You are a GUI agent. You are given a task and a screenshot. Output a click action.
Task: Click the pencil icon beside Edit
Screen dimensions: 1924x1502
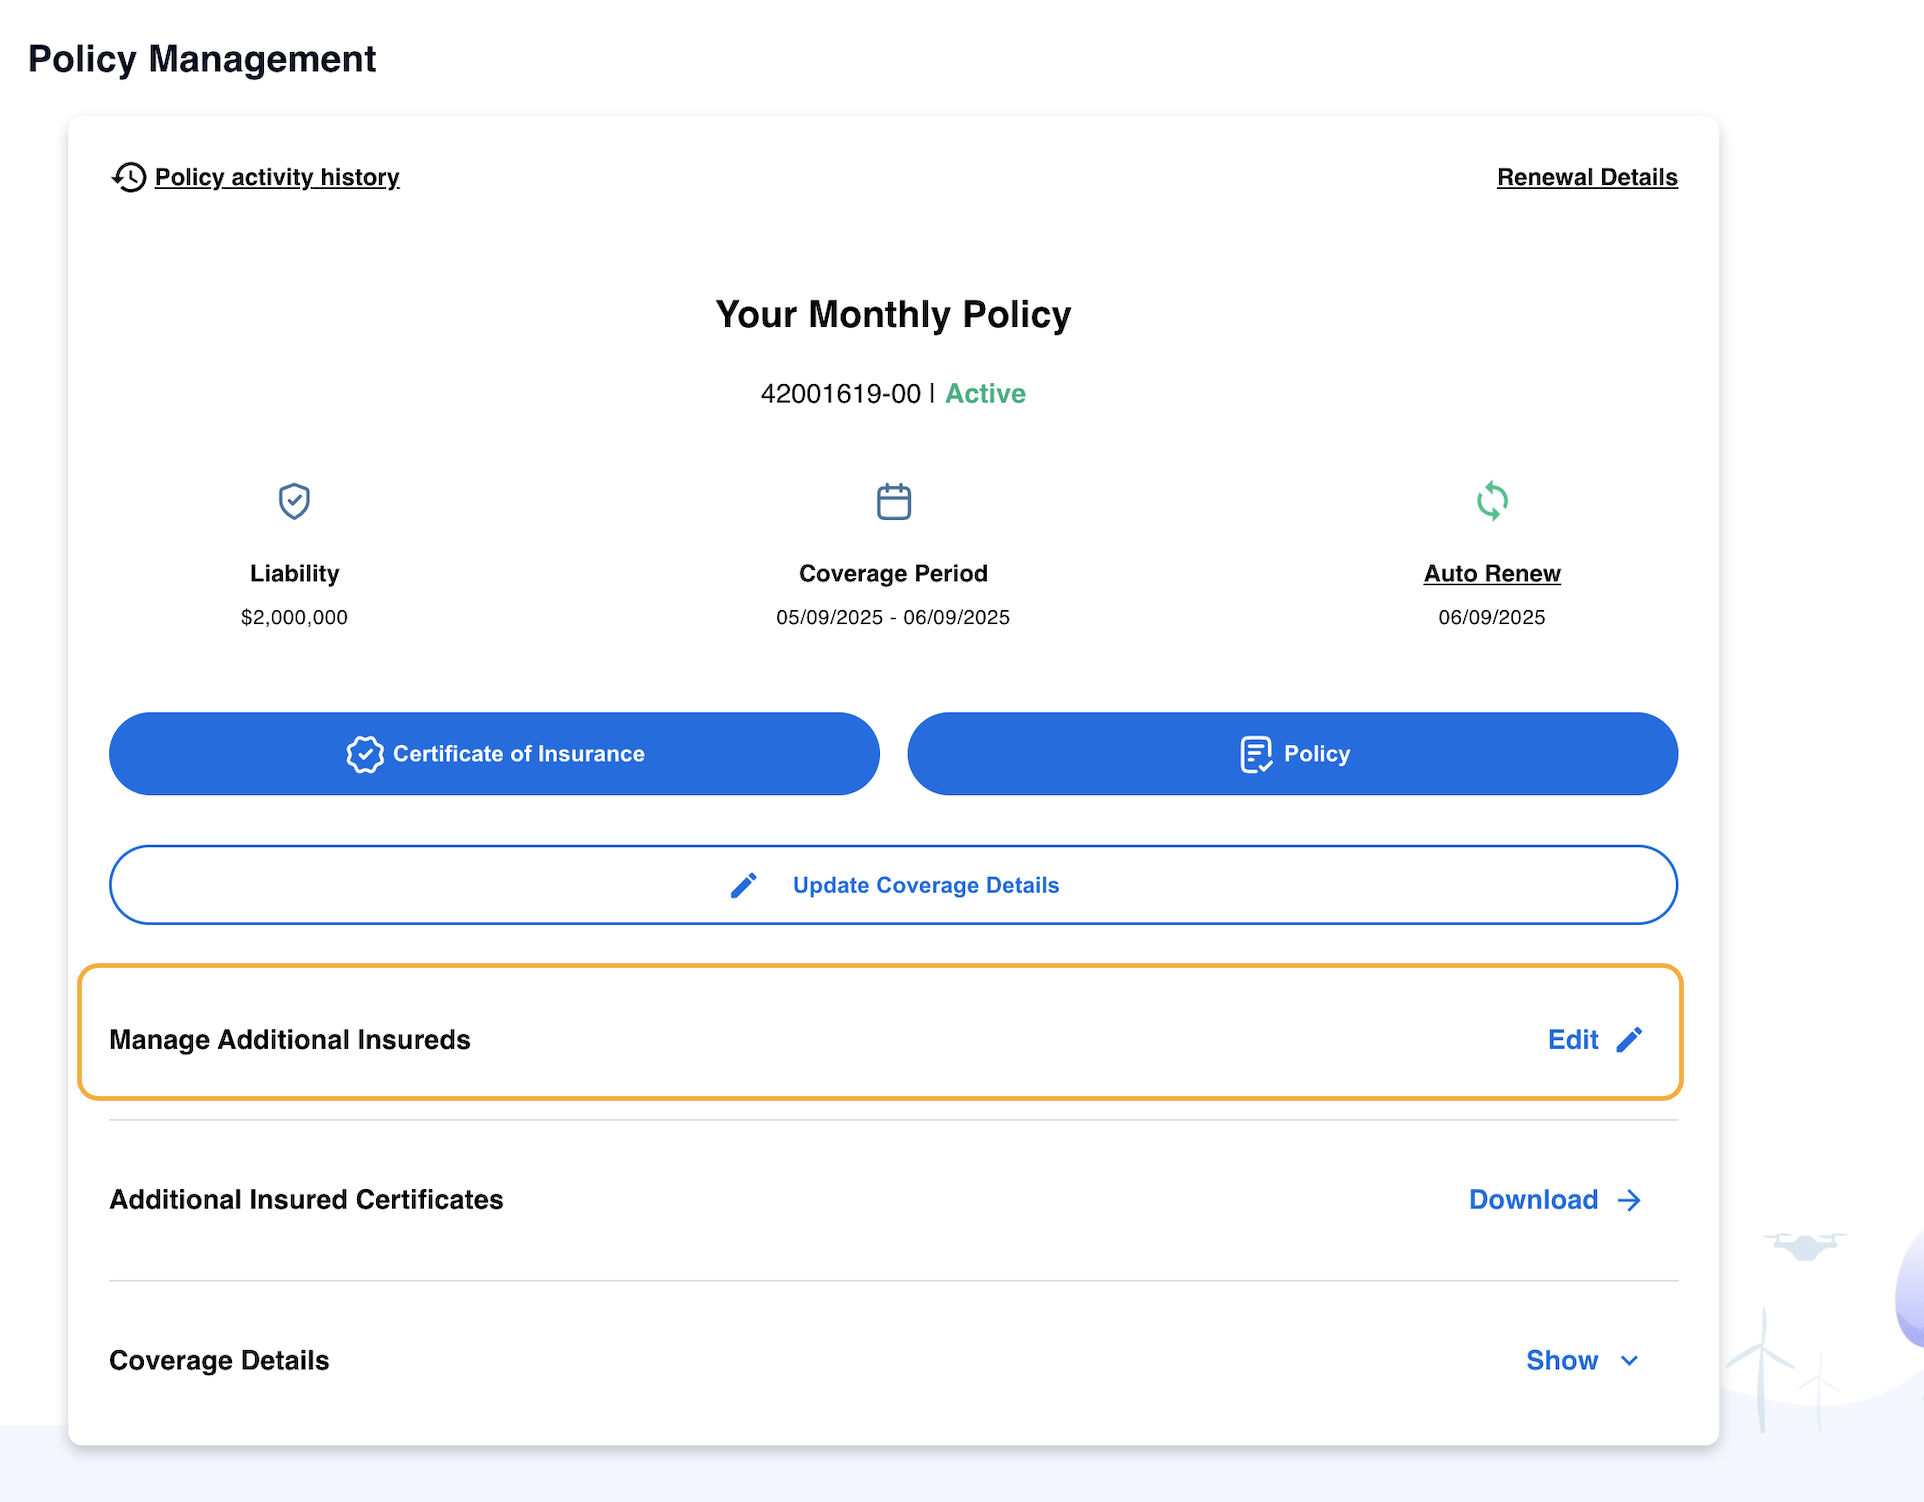(1629, 1040)
